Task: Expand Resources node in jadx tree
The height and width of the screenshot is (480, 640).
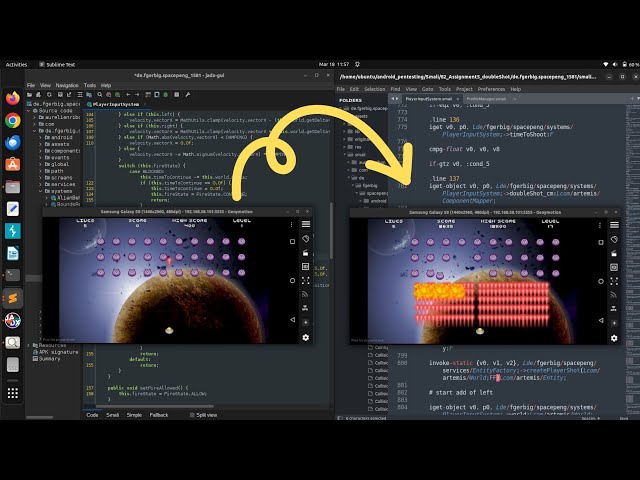Action: pyautogui.click(x=29, y=345)
